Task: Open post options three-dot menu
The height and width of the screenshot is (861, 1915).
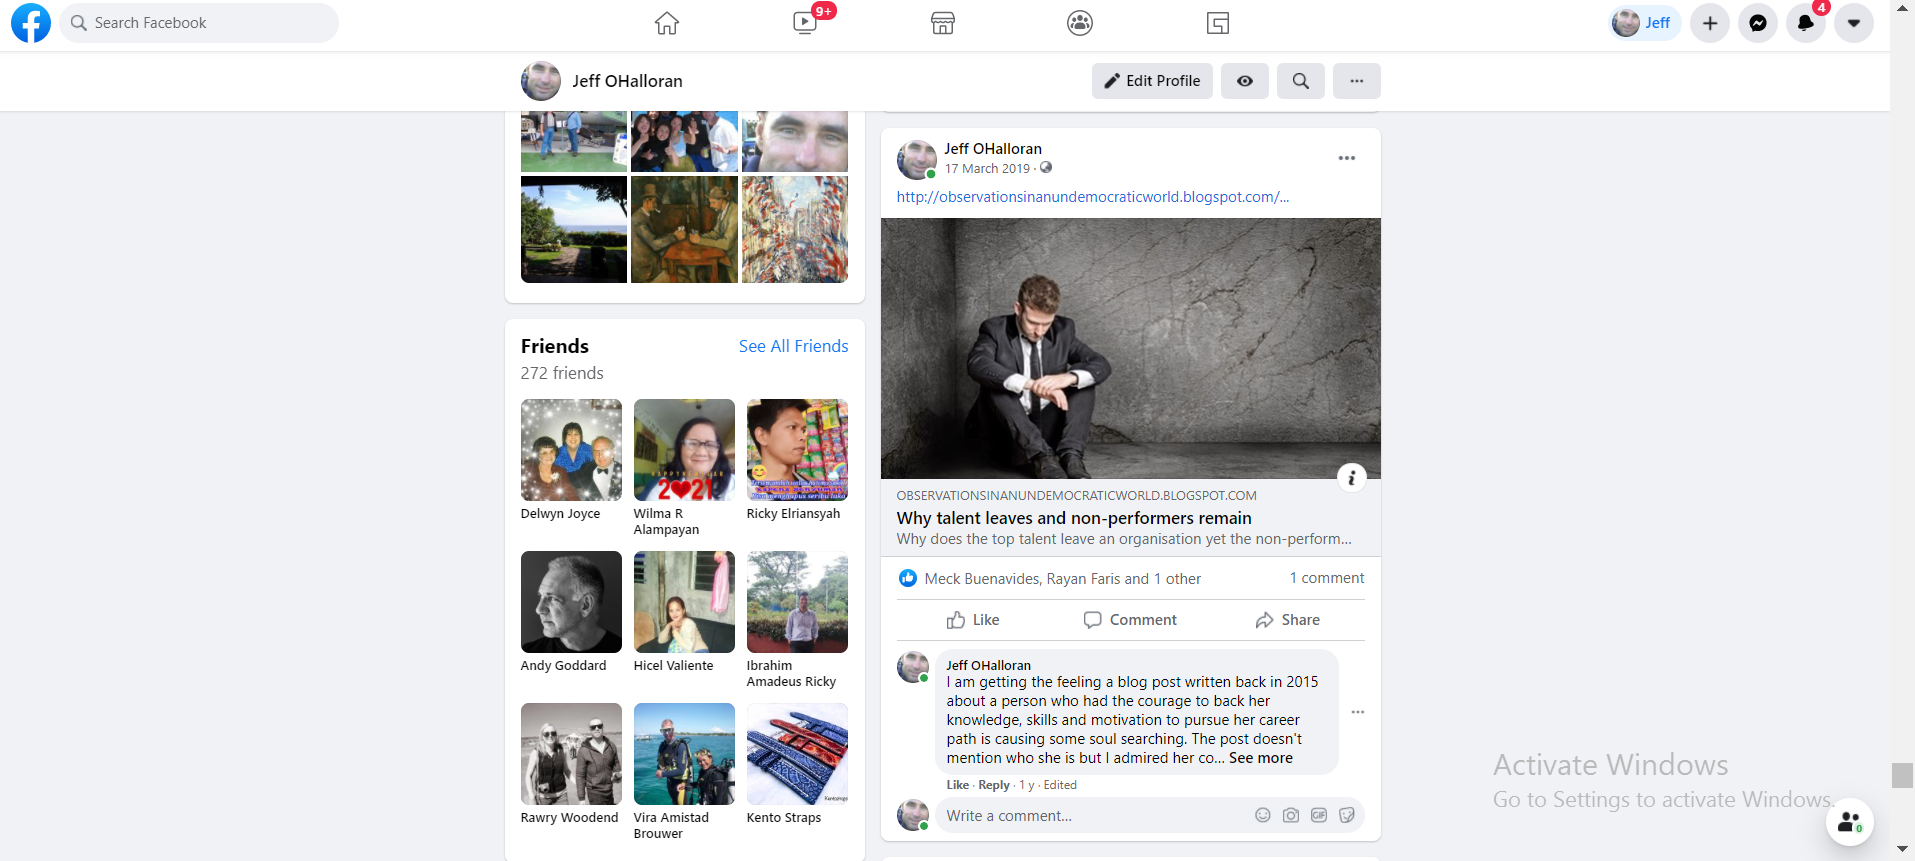Action: [x=1346, y=158]
